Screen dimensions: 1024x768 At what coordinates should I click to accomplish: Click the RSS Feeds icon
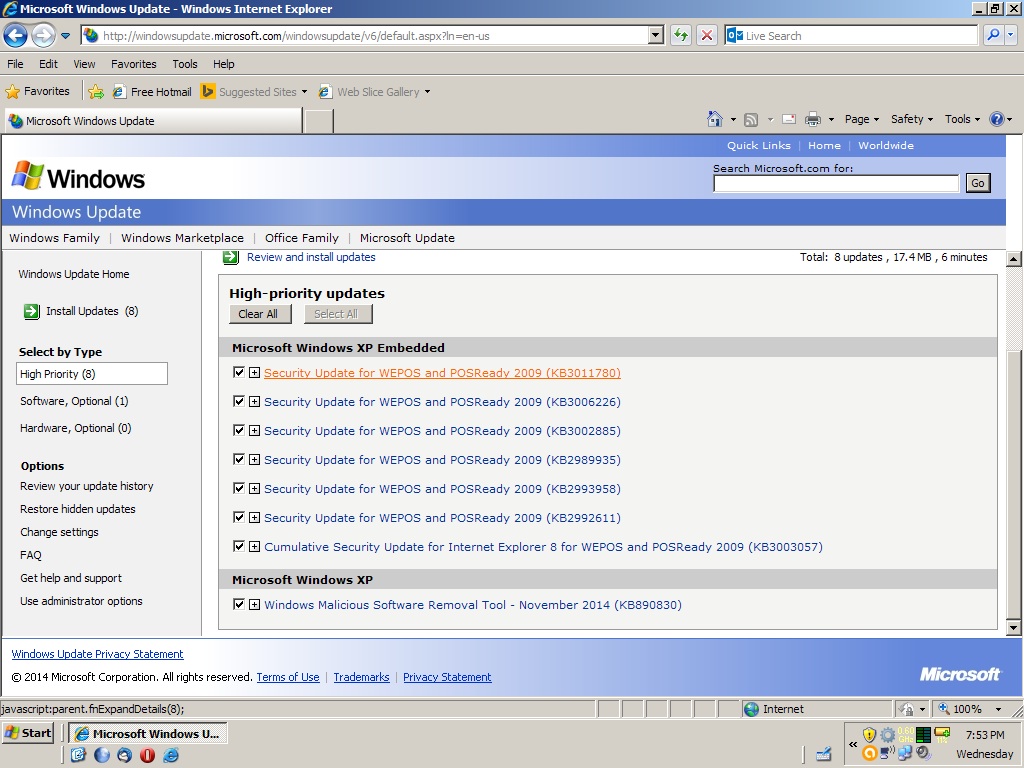[x=751, y=120]
